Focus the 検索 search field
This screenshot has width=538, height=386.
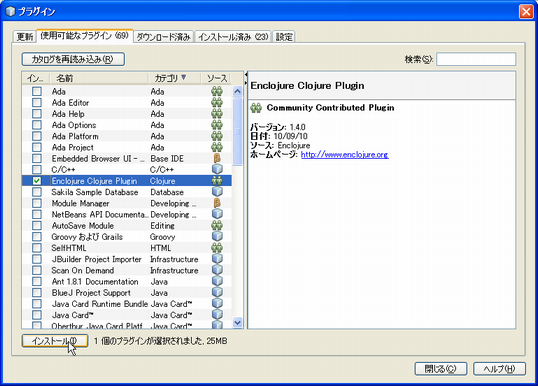(476, 59)
